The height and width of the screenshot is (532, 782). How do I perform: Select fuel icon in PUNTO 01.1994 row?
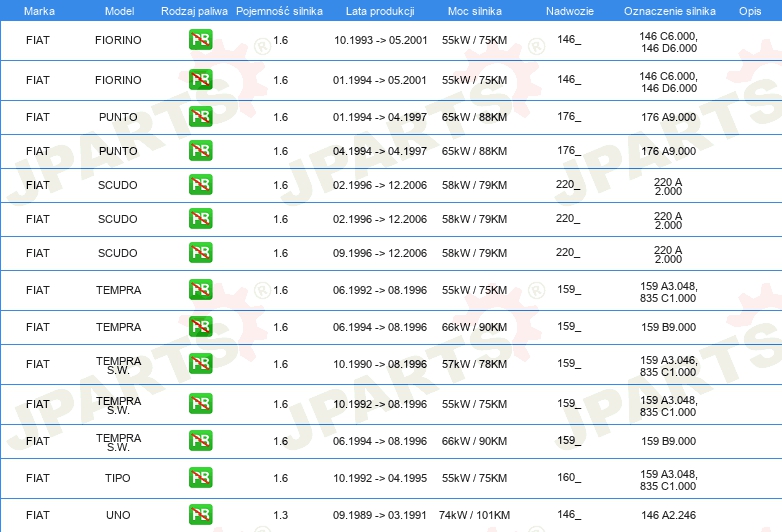tap(200, 116)
